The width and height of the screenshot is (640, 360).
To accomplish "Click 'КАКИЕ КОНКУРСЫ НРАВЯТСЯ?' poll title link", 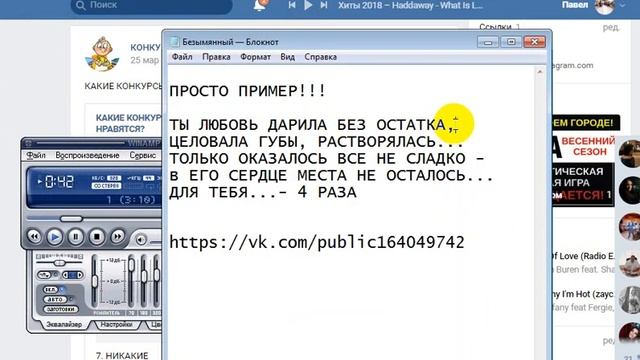I will [129, 123].
